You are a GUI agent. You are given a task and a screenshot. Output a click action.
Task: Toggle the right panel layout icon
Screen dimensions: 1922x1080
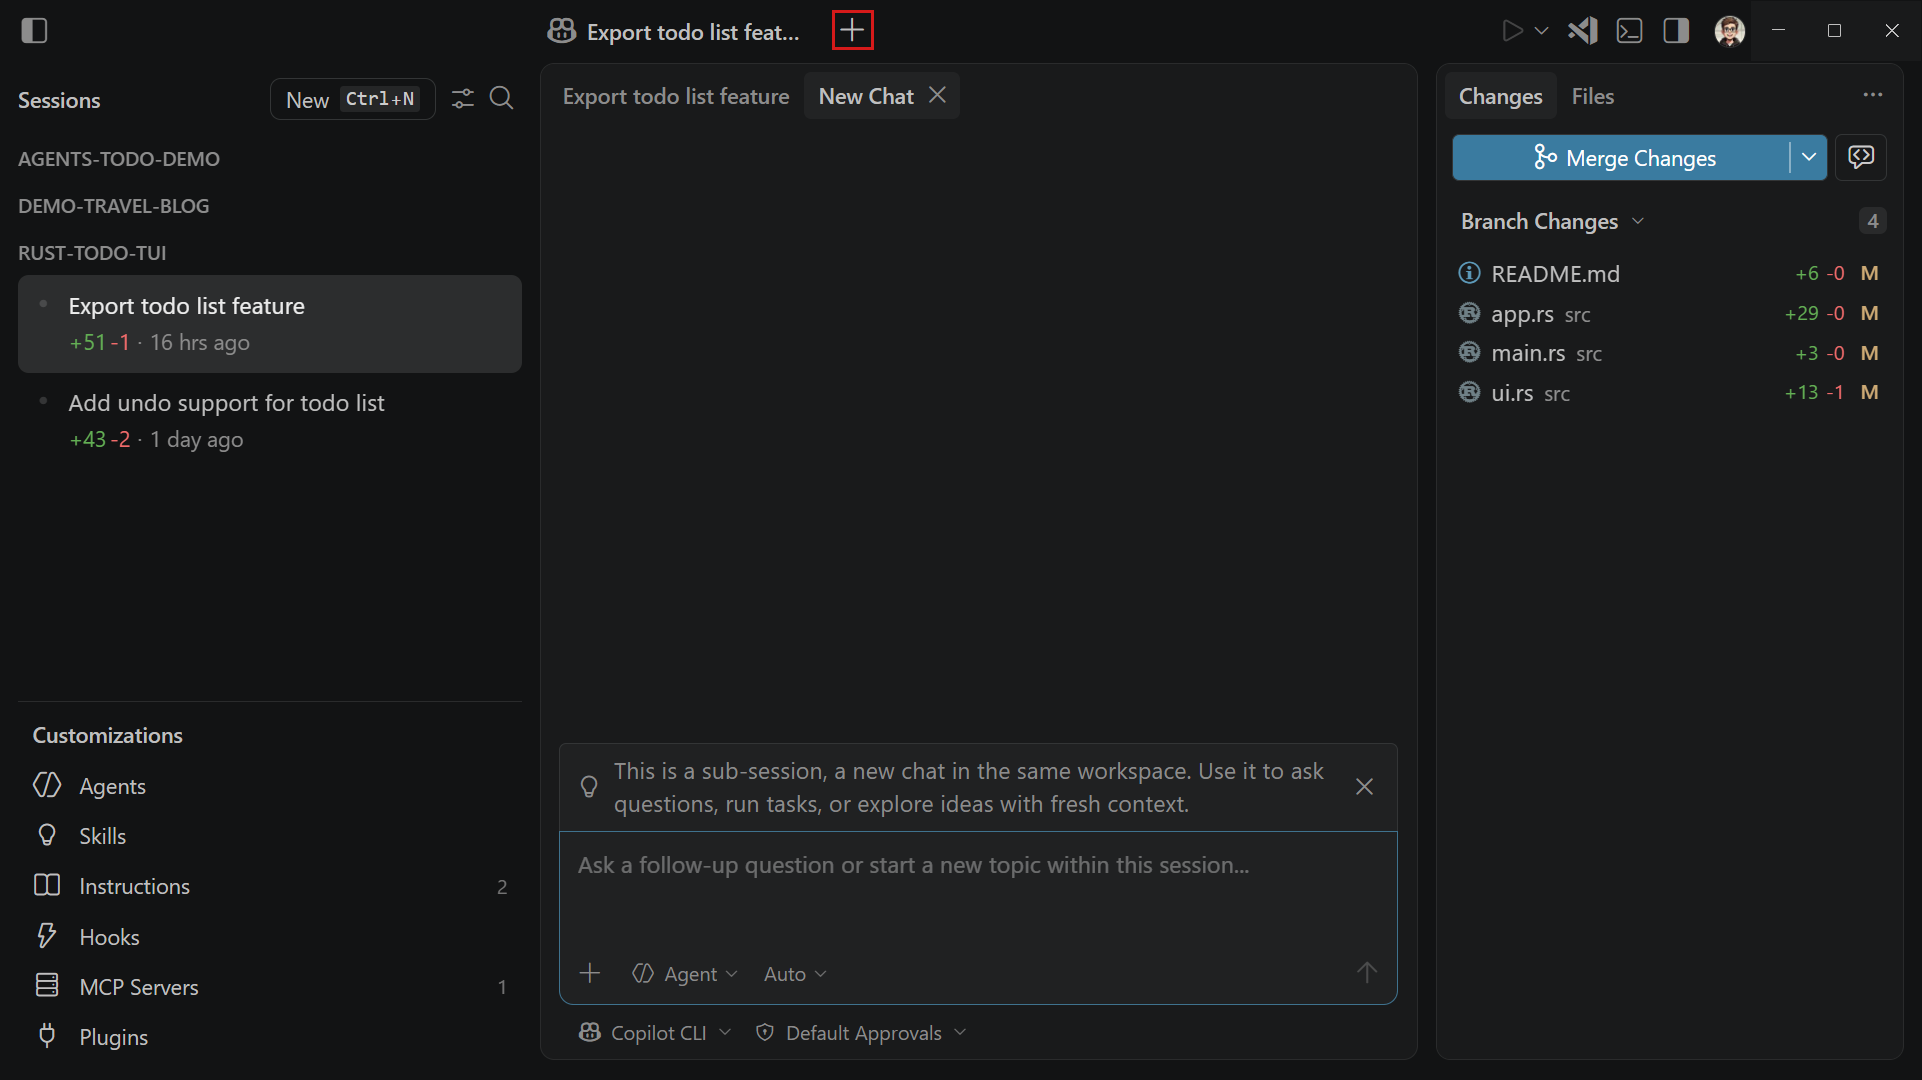pos(1675,30)
